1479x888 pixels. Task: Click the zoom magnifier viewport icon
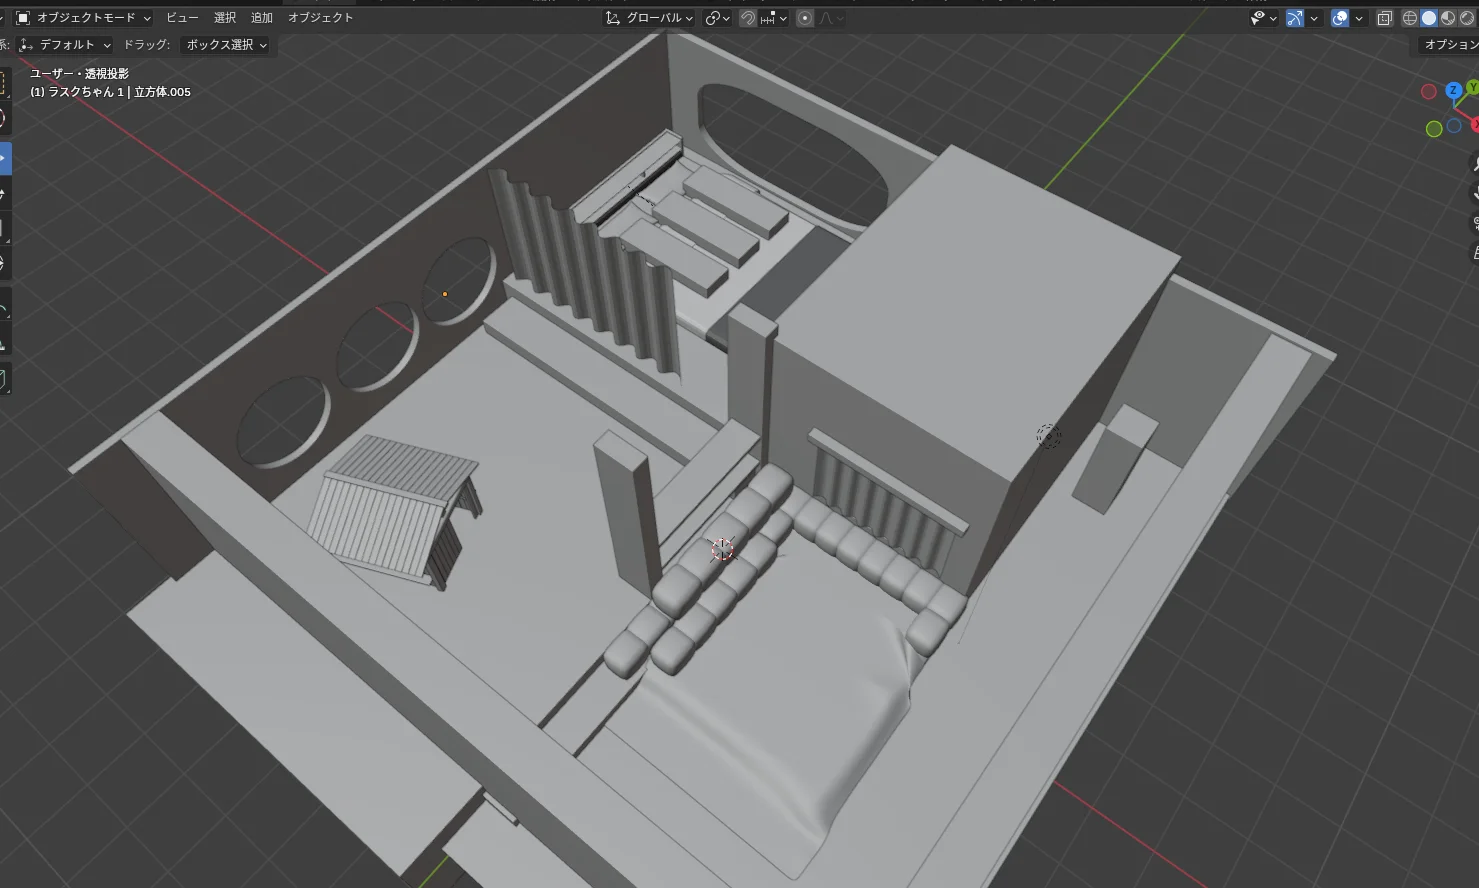pos(1475,163)
